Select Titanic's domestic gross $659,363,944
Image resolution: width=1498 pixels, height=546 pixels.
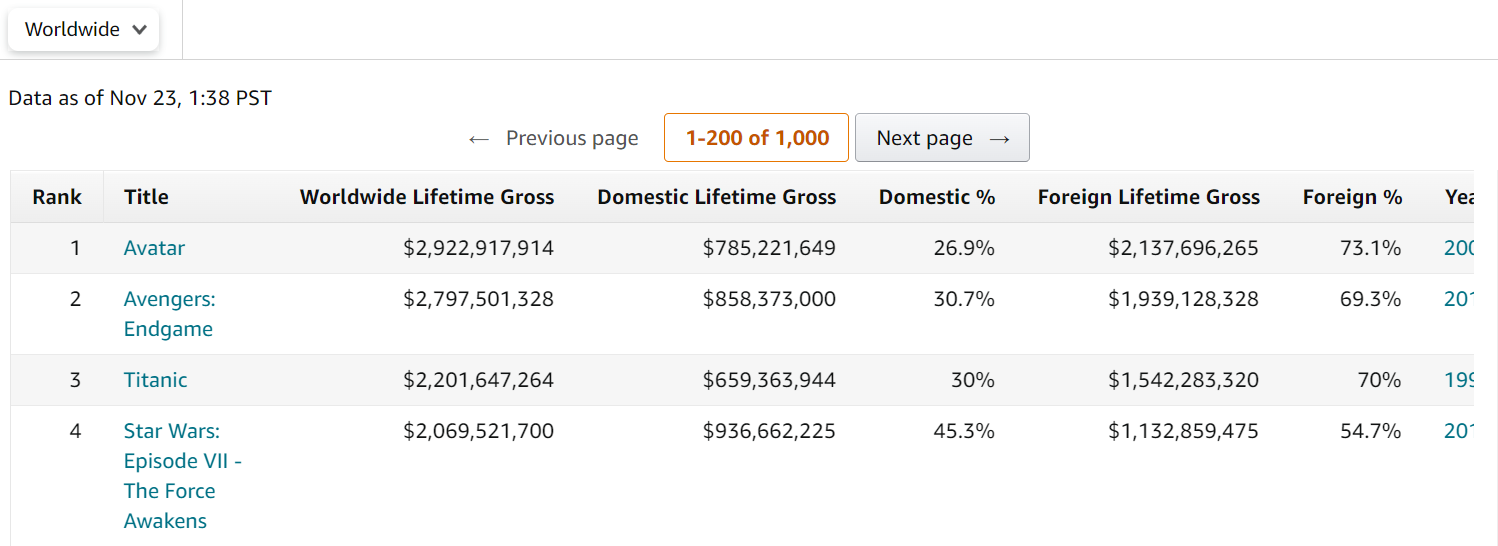(x=769, y=380)
